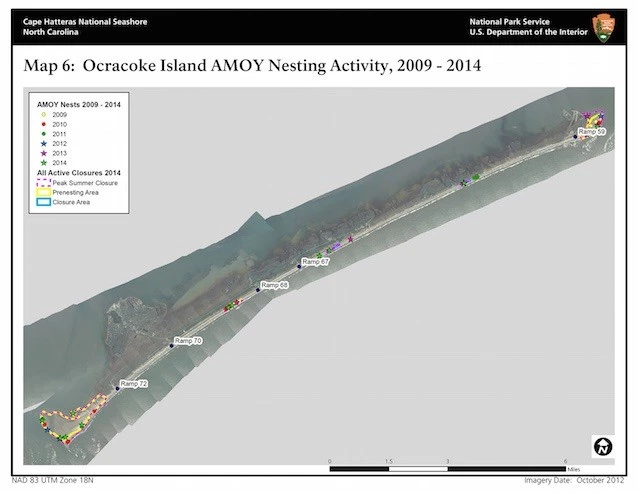Click the Ramp 67 map label
This screenshot has width=638, height=493.
tap(317, 261)
